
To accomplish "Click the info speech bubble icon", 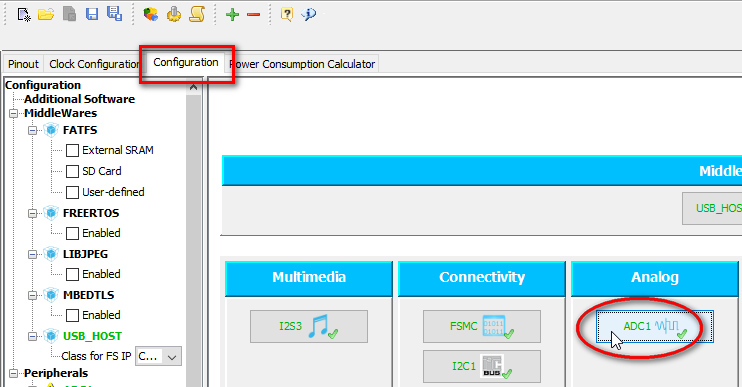I will [x=309, y=14].
